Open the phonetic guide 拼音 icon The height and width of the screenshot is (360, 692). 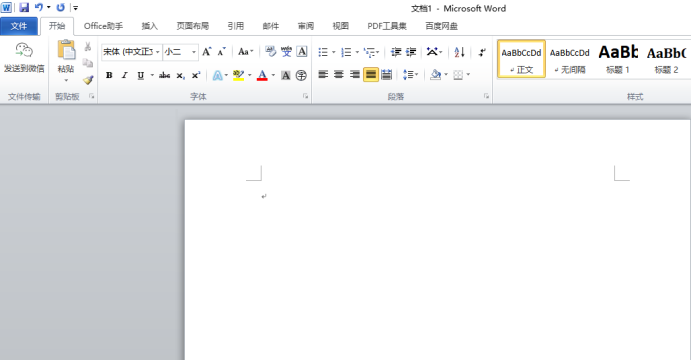pyautogui.click(x=286, y=52)
